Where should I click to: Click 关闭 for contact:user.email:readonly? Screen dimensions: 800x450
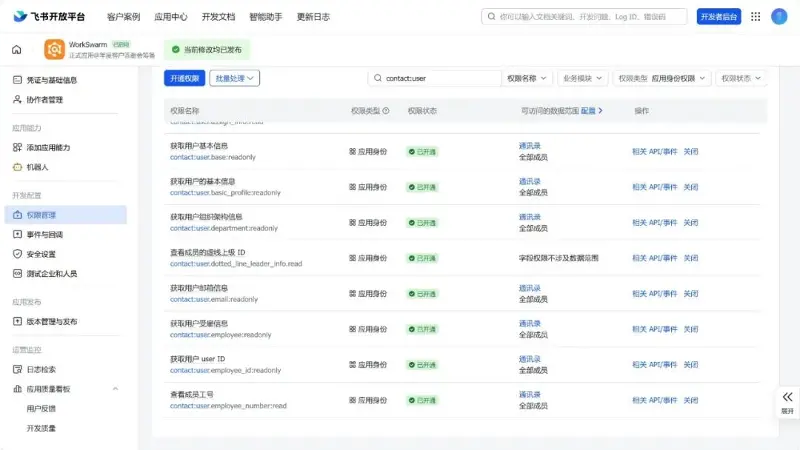pos(691,294)
